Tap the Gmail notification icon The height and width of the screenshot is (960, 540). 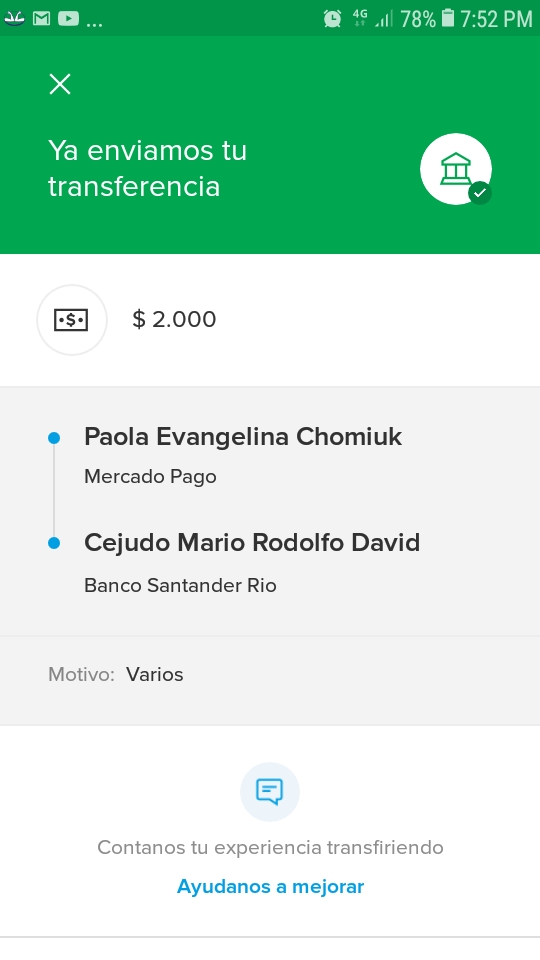[41, 19]
